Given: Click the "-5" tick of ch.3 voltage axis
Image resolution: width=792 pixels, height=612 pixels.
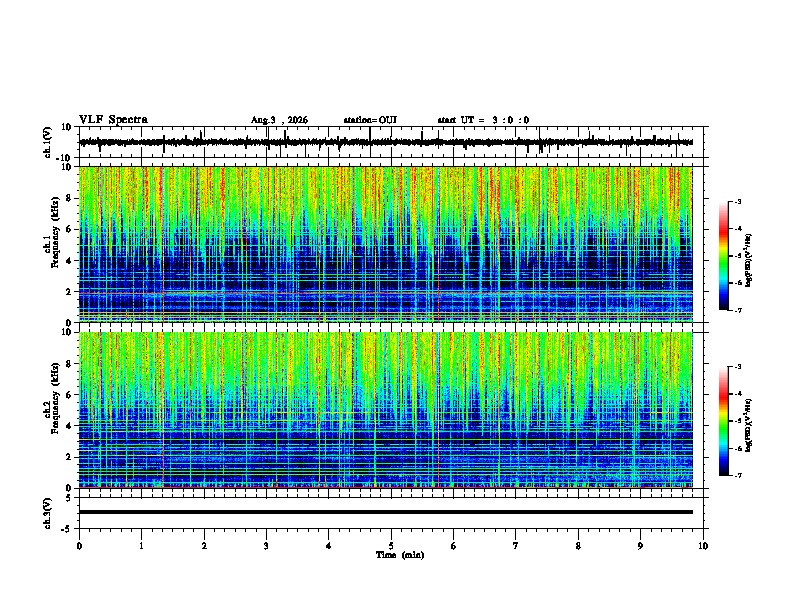Looking at the screenshot, I should click(x=67, y=529).
